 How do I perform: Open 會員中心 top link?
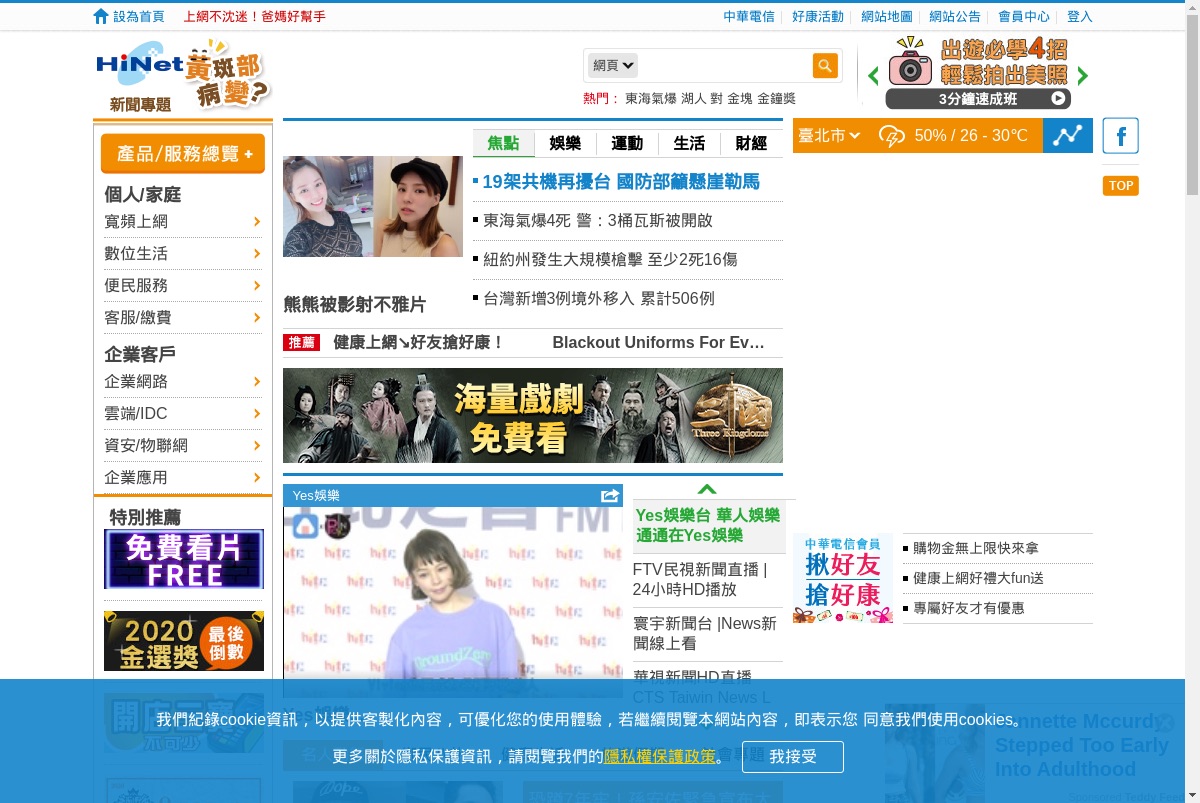(1024, 16)
